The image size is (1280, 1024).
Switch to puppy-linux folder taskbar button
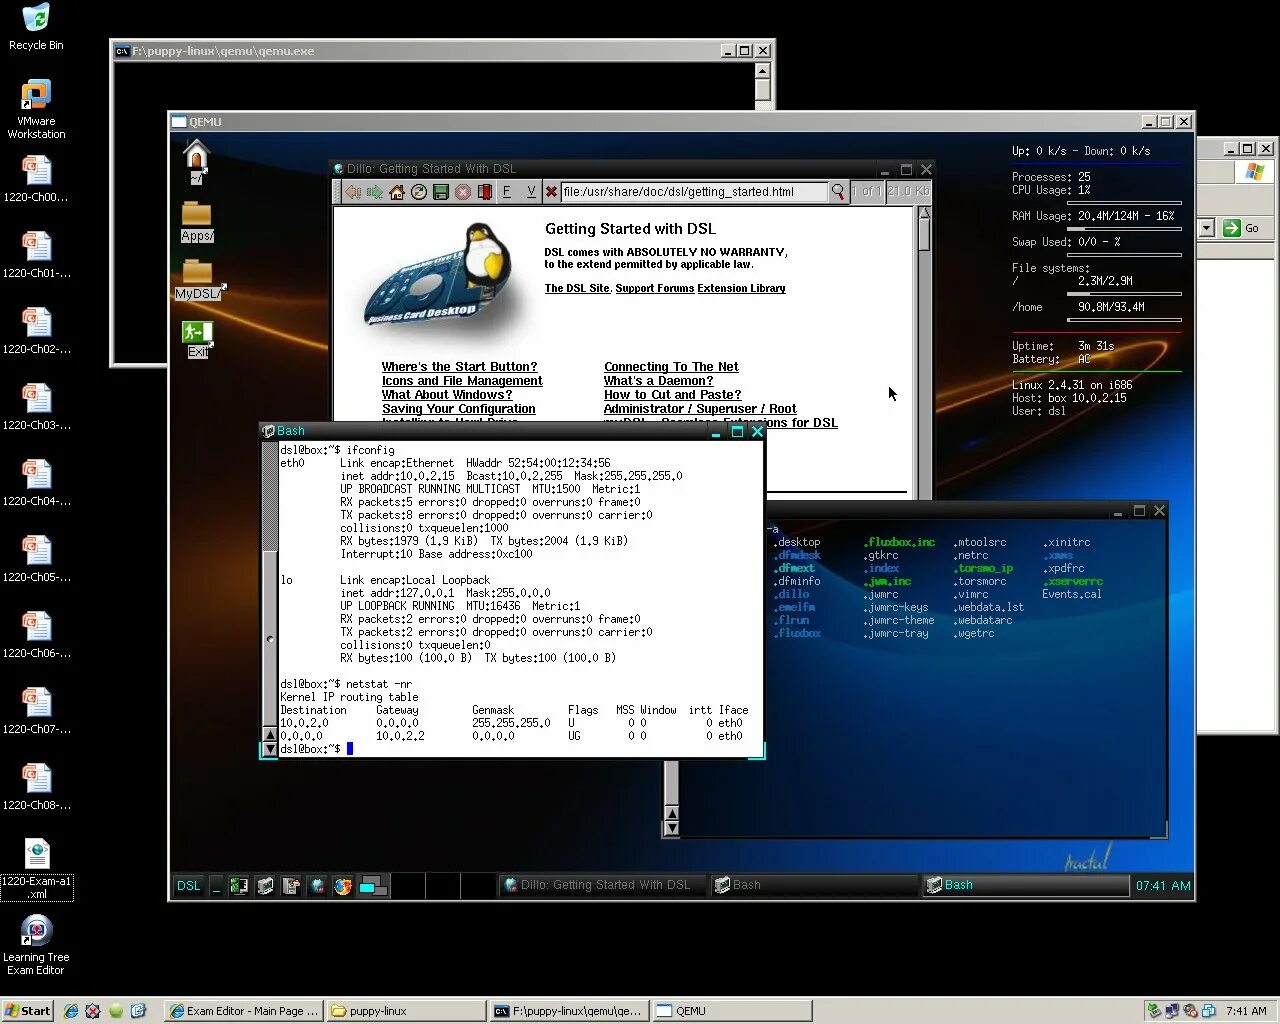pos(405,1011)
